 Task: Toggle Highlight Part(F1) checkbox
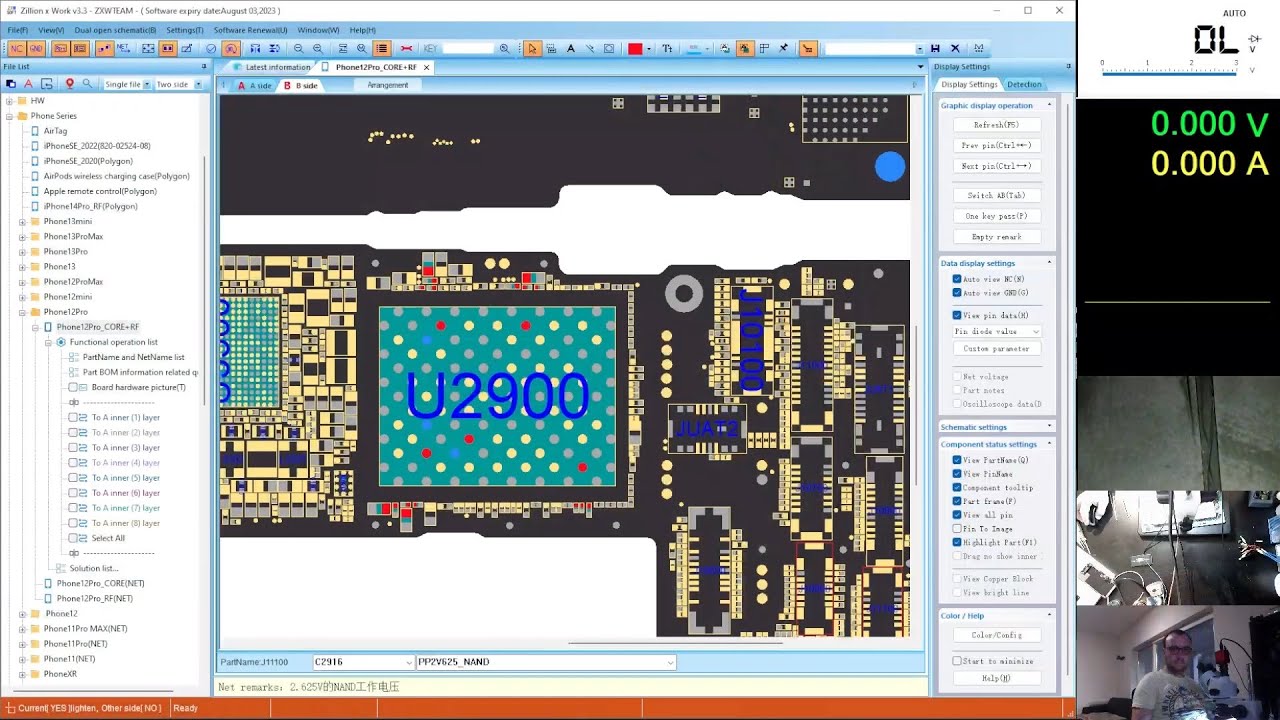tap(957, 542)
